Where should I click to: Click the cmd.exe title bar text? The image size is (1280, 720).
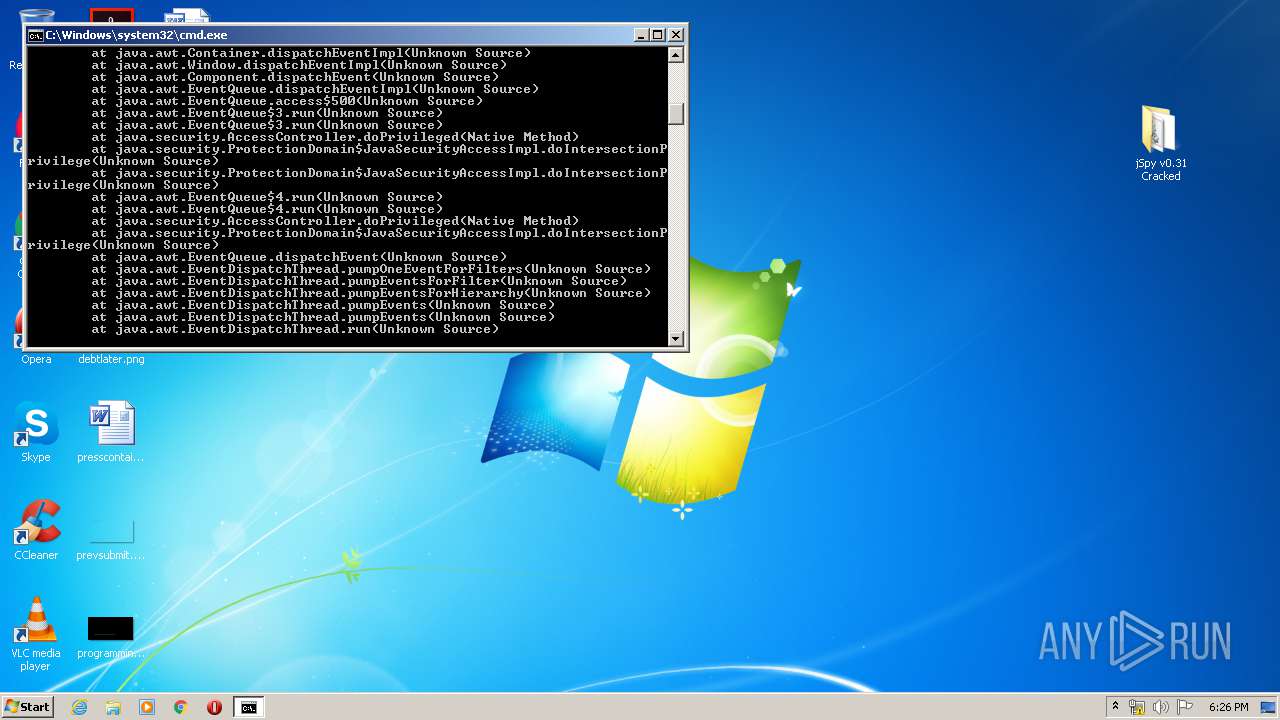[137, 35]
